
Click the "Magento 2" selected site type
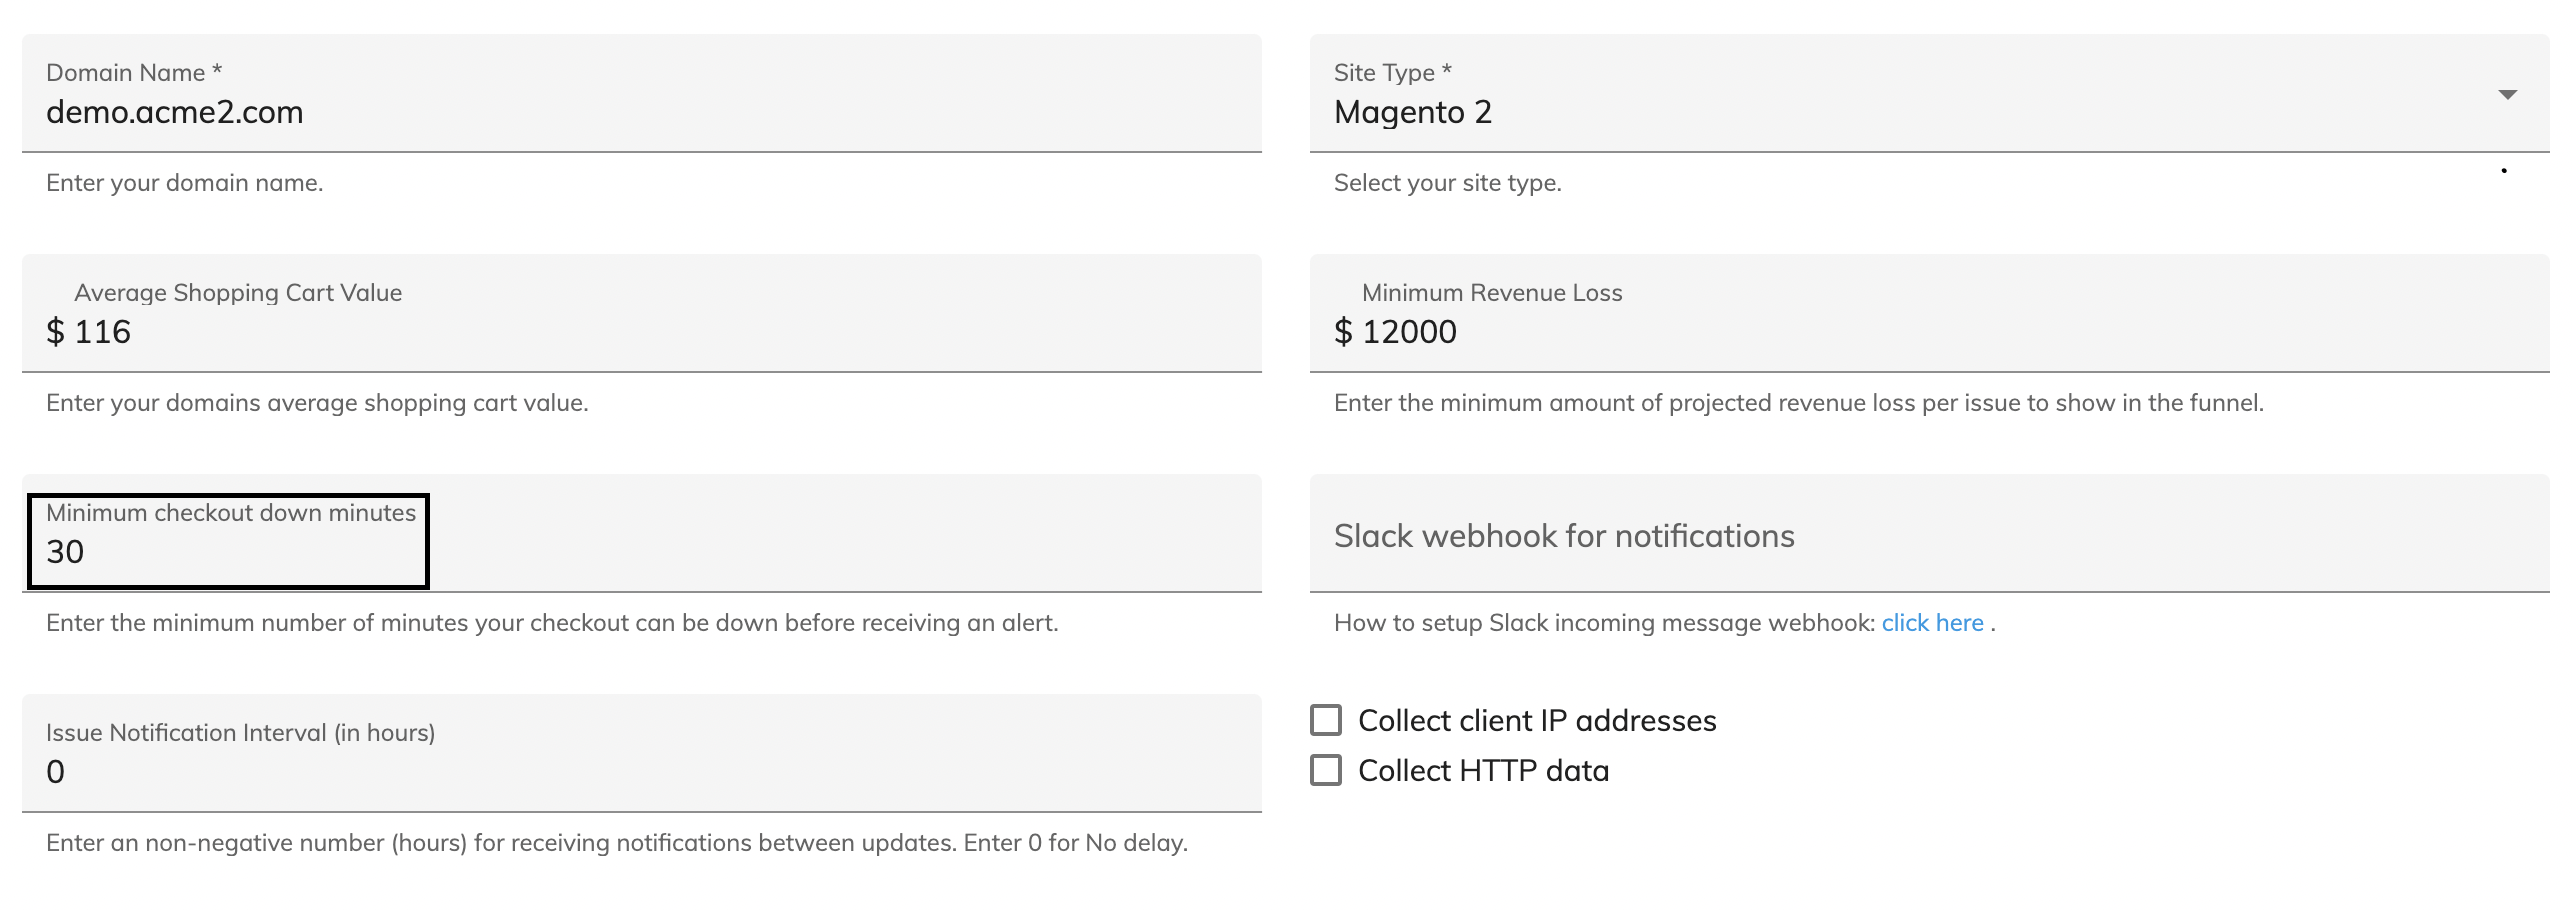pyautogui.click(x=1412, y=112)
